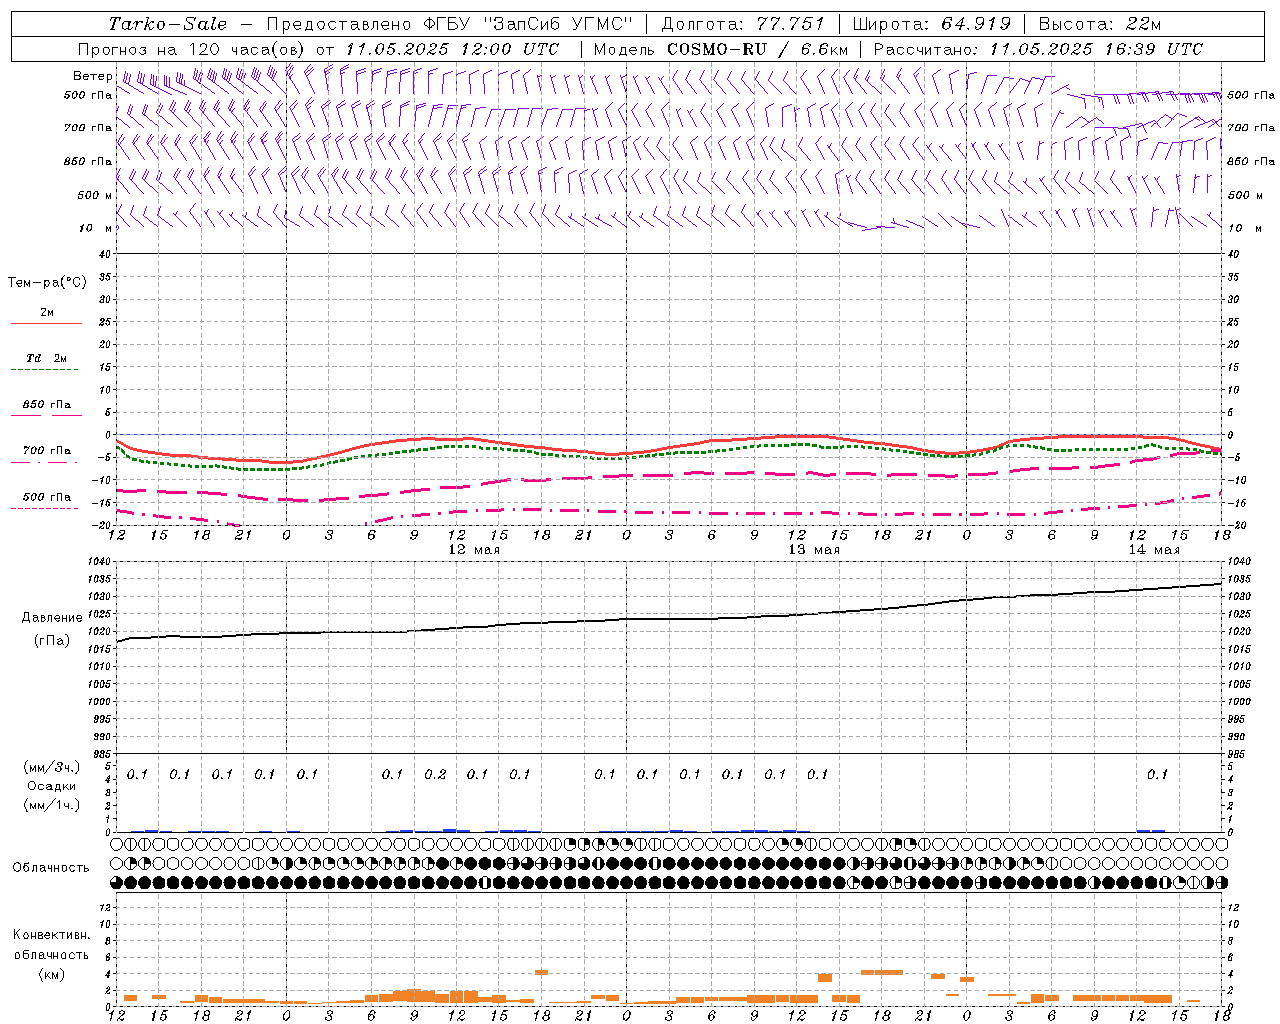Click the (км) convective cloud unit label
1280x1024 pixels.
pyautogui.click(x=51, y=974)
